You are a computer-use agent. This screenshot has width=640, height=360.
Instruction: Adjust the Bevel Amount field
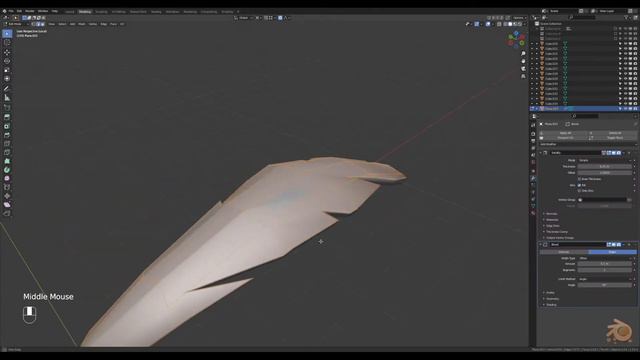pyautogui.click(x=604, y=264)
